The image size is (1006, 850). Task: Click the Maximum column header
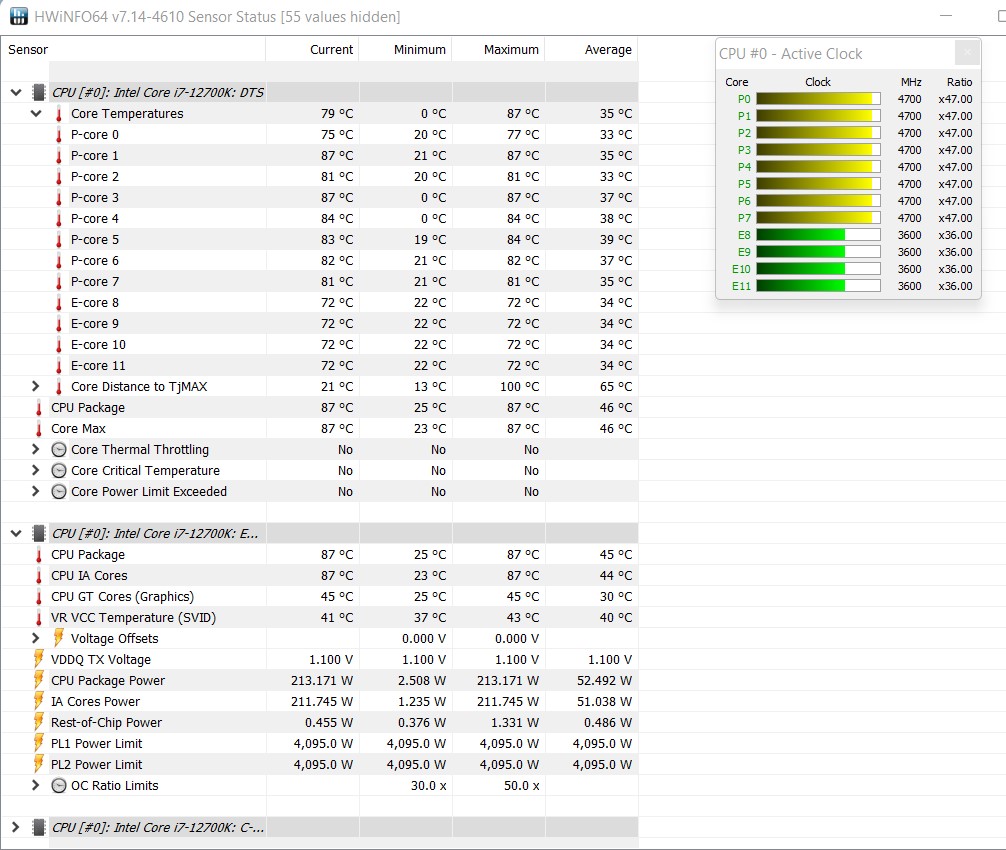499,49
